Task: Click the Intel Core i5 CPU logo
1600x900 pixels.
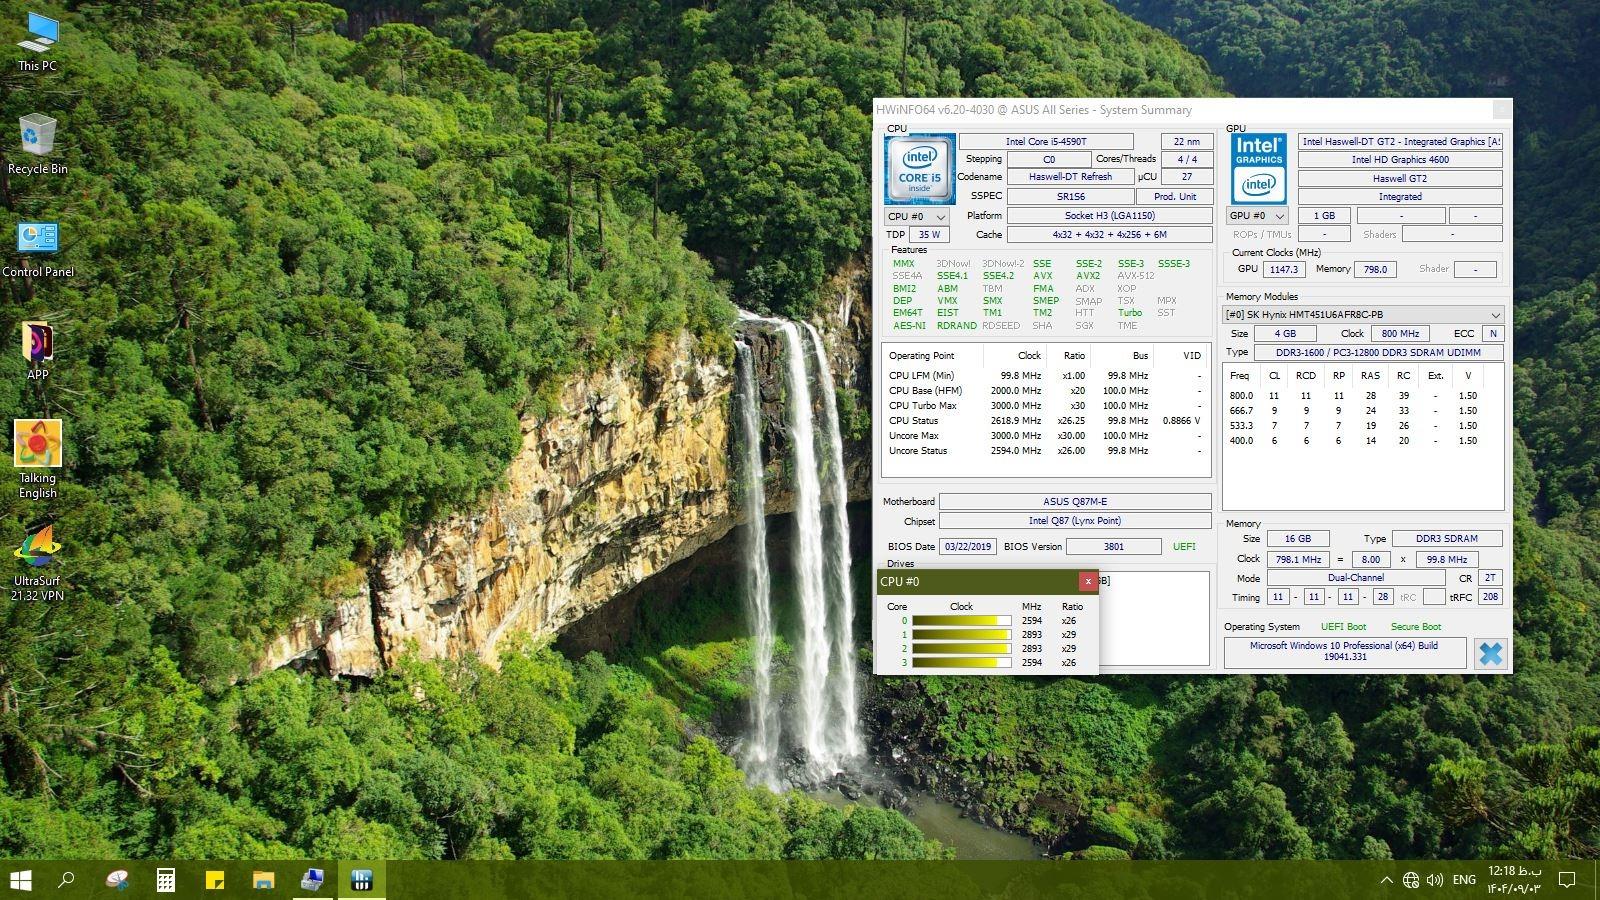Action: coord(919,169)
